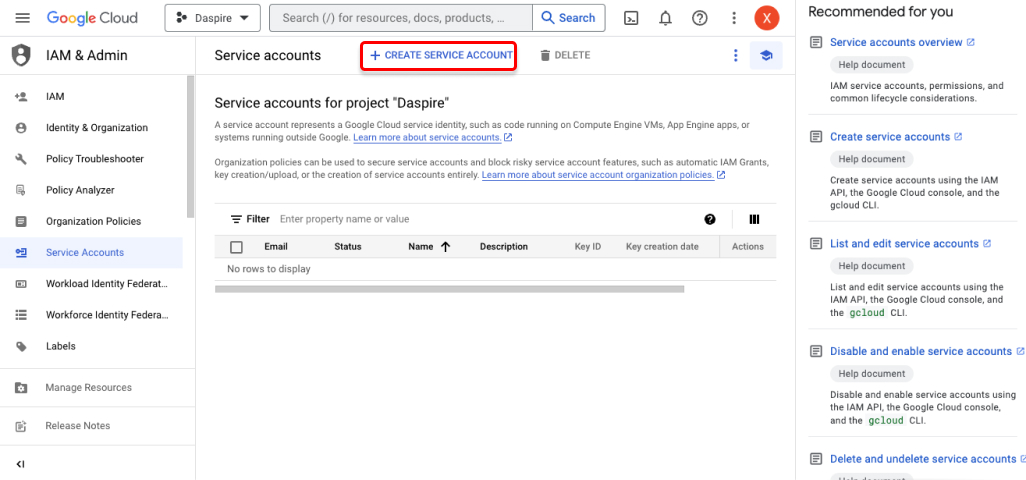
Task: Click Policy Troubleshooter wrench icon
Action: pos(21,159)
